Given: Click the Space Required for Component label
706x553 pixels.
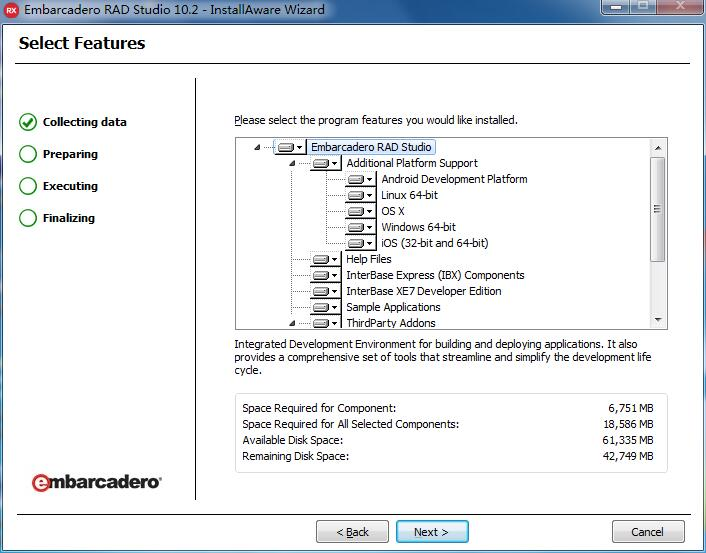Looking at the screenshot, I should click(x=319, y=408).
